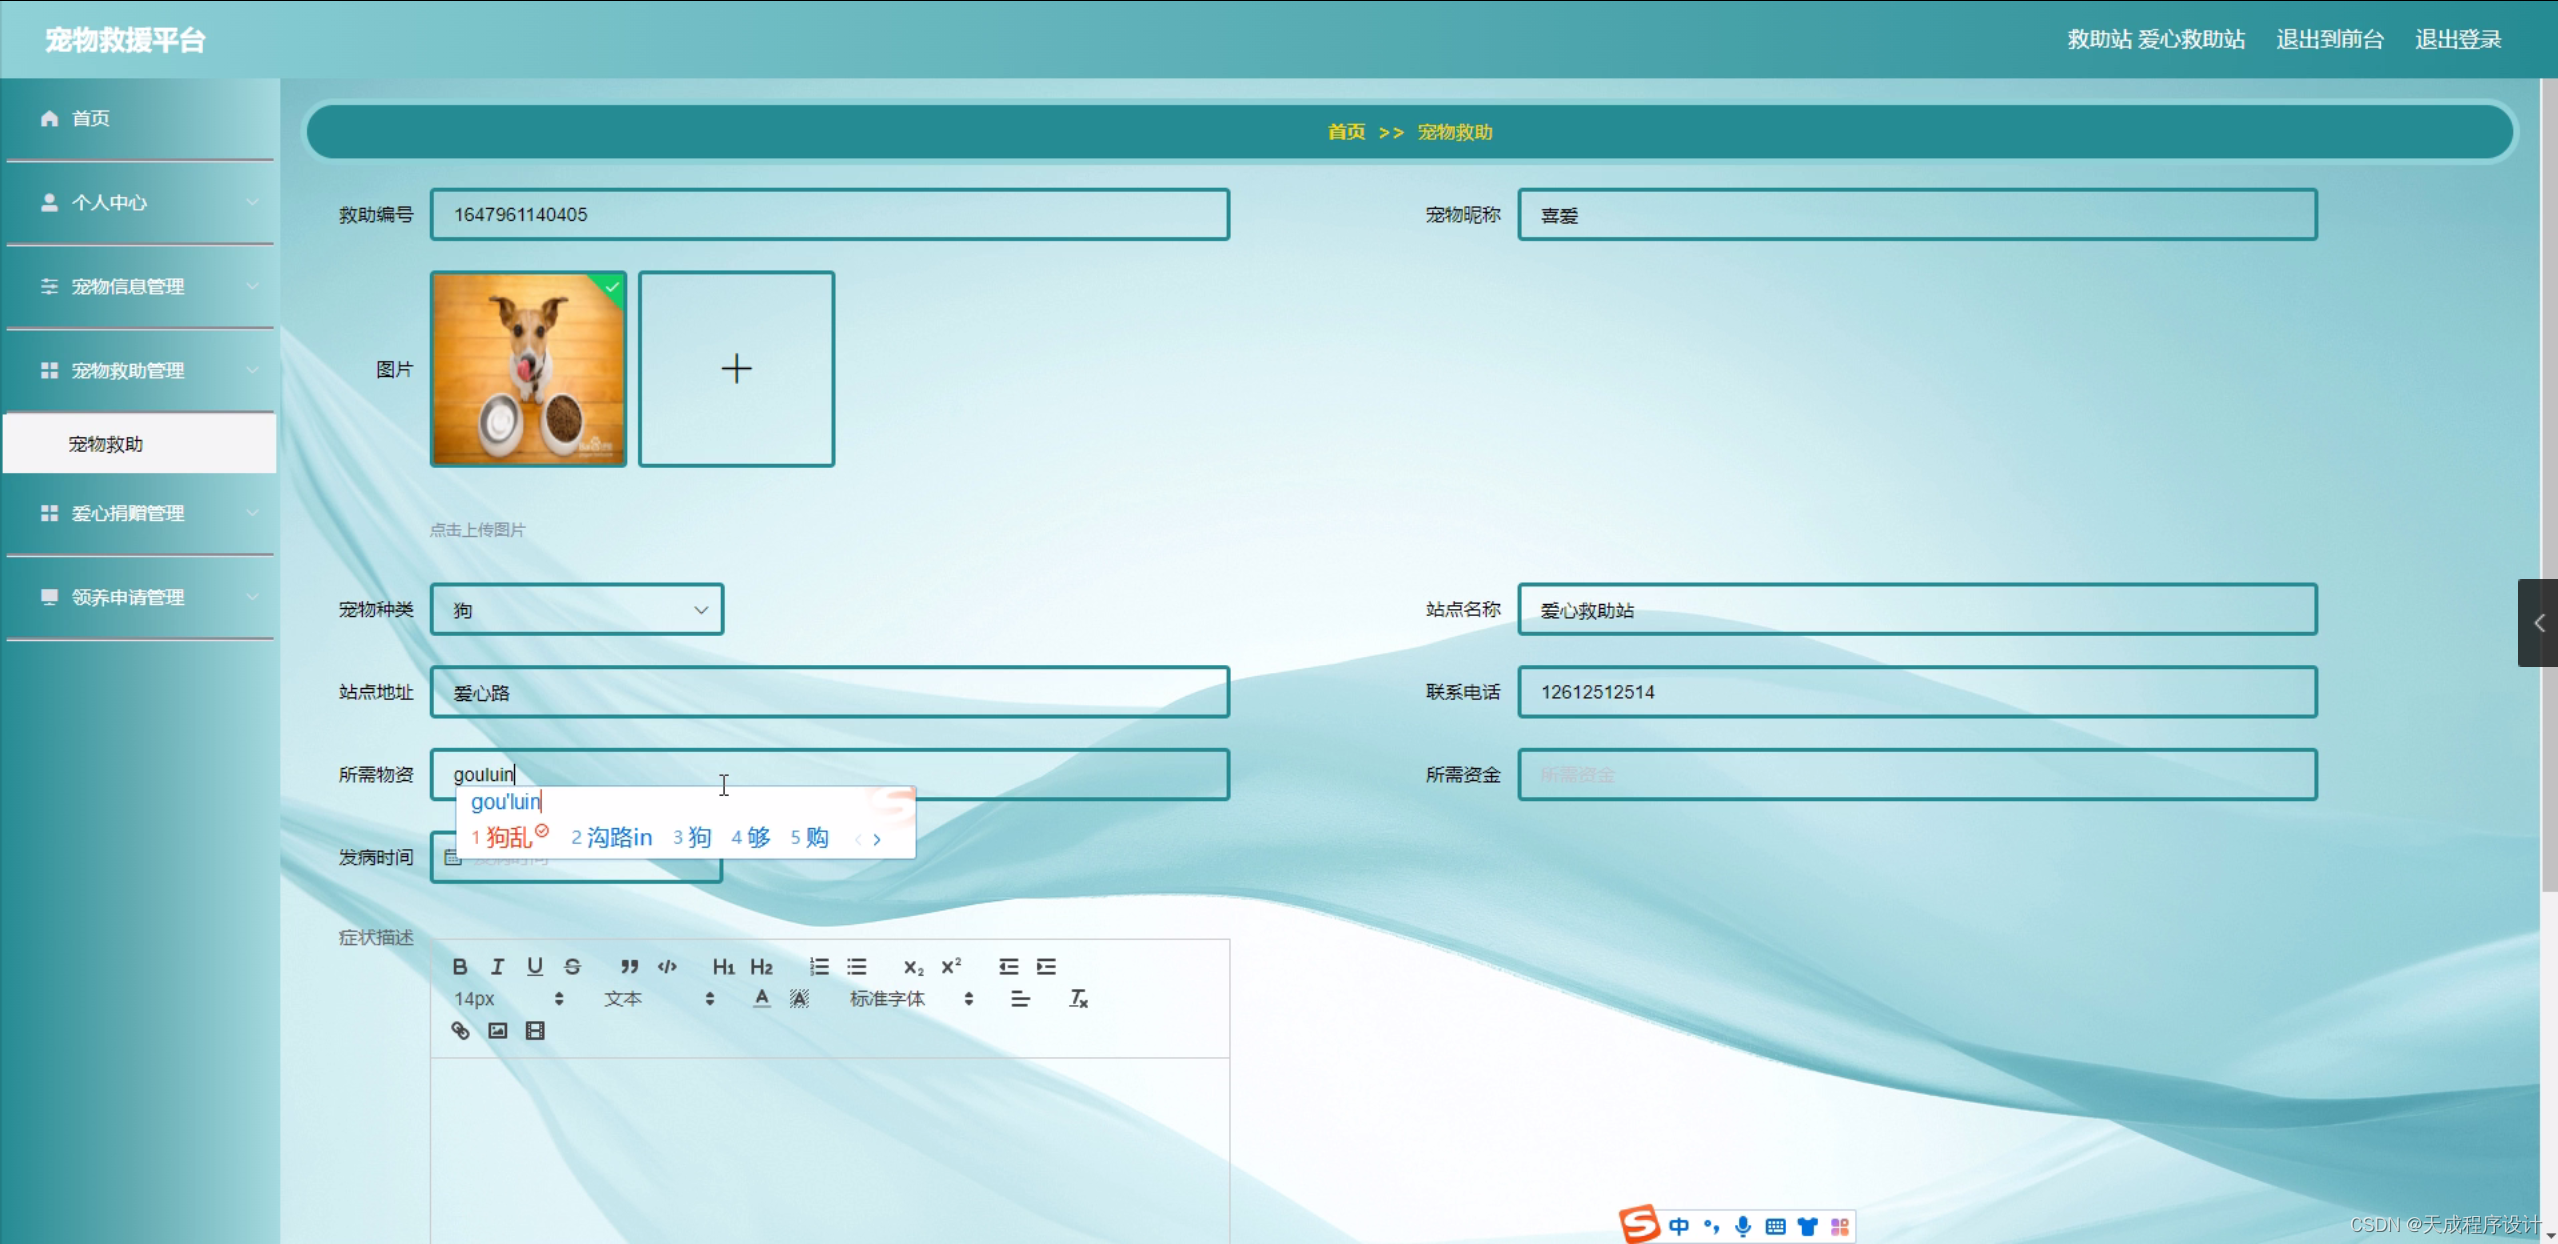Open the text color picker
The width and height of the screenshot is (2558, 1244).
[762, 998]
